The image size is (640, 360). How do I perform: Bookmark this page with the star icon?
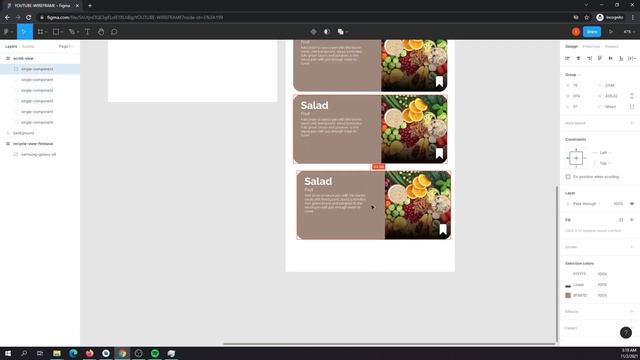point(587,17)
